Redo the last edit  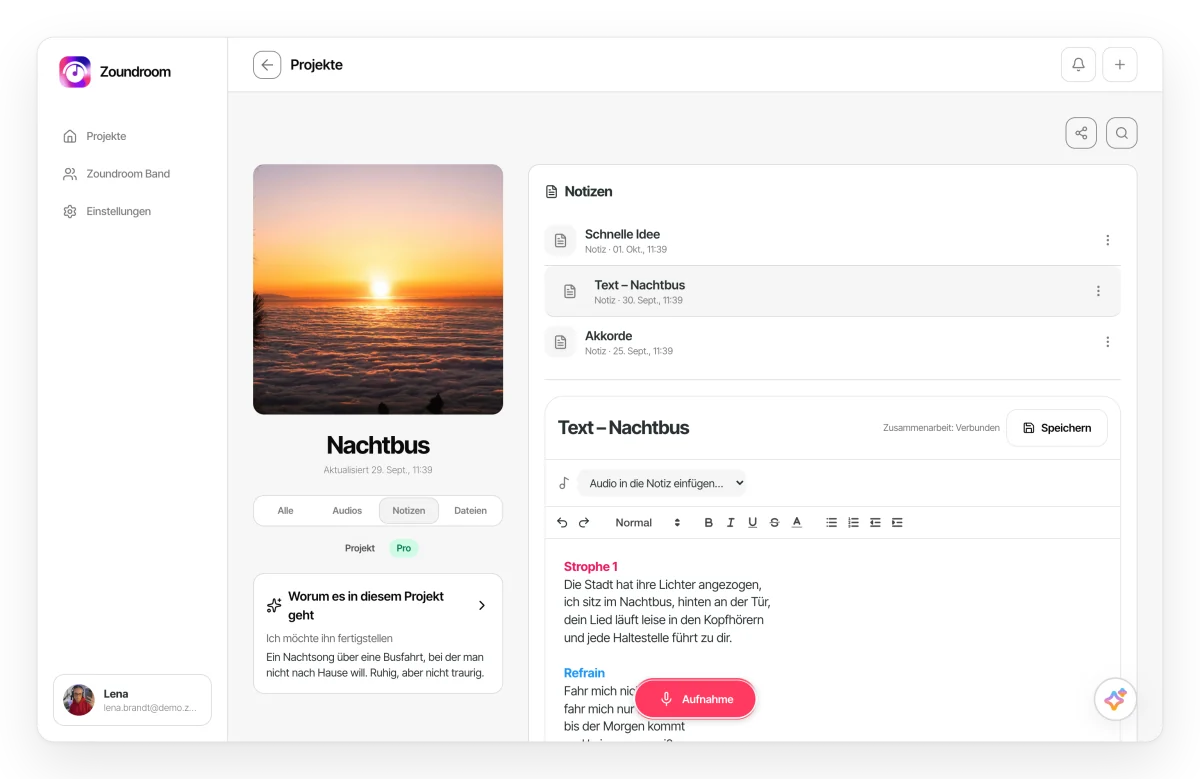point(584,523)
